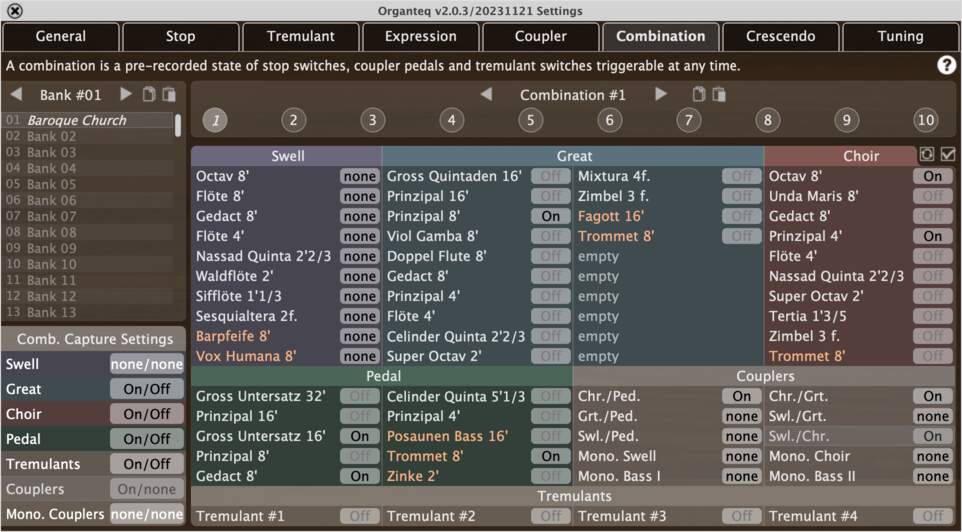The image size is (962, 532).
Task: Select Bank 13 in list
Action: [88, 312]
